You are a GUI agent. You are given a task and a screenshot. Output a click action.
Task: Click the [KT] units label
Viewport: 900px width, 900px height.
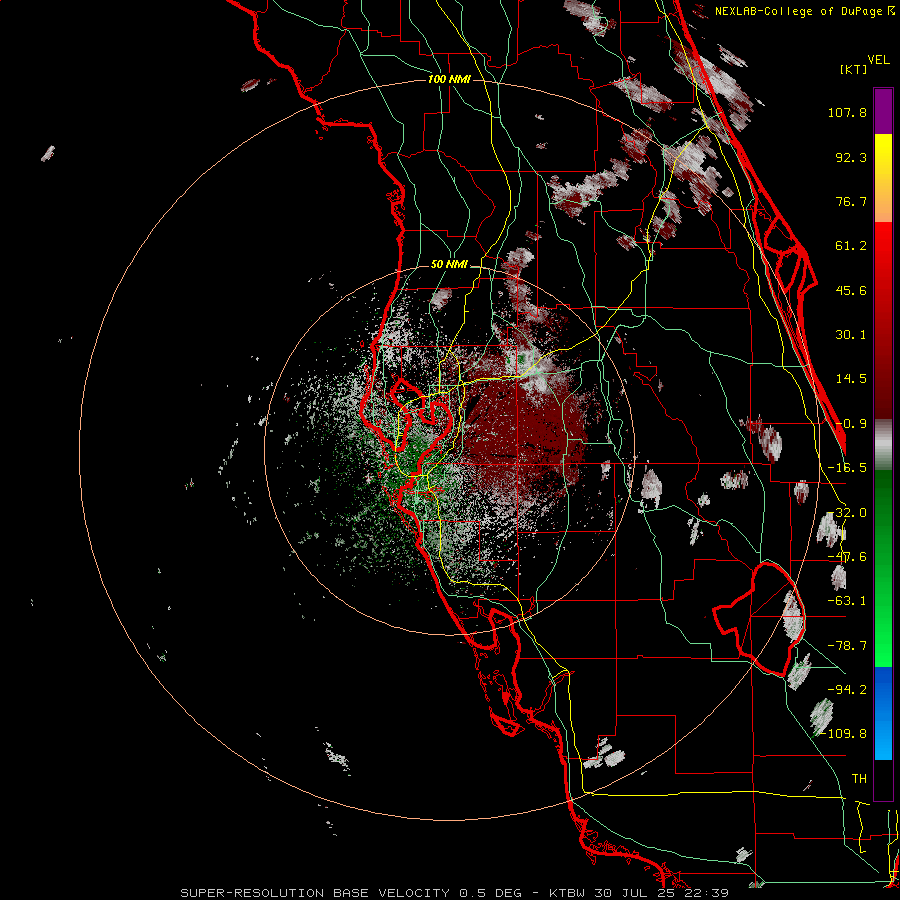854,69
